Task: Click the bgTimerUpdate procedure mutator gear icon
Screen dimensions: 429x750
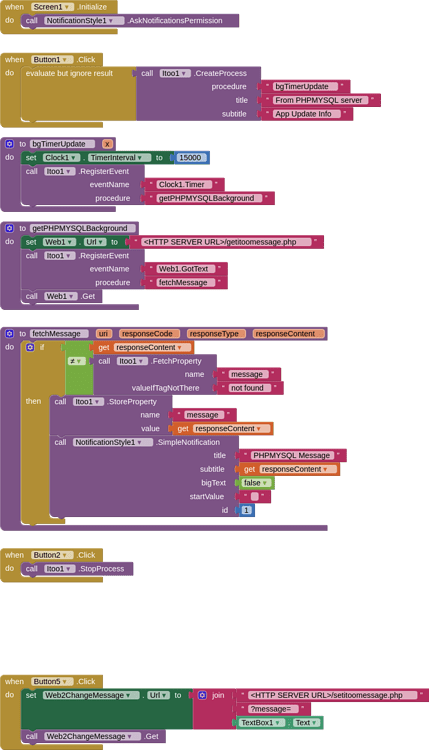Action: coord(9,143)
